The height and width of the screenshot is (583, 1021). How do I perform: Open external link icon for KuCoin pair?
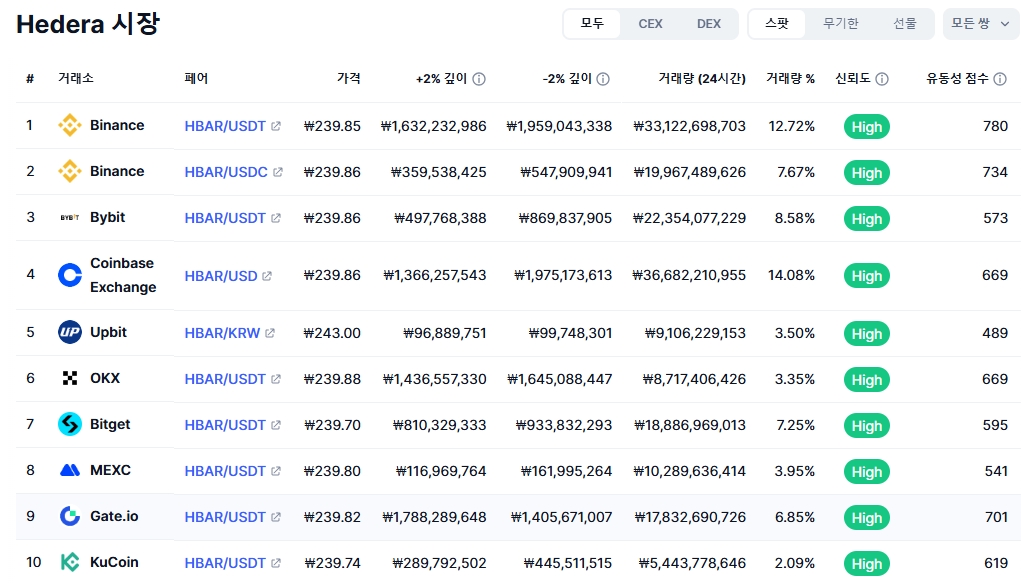276,563
